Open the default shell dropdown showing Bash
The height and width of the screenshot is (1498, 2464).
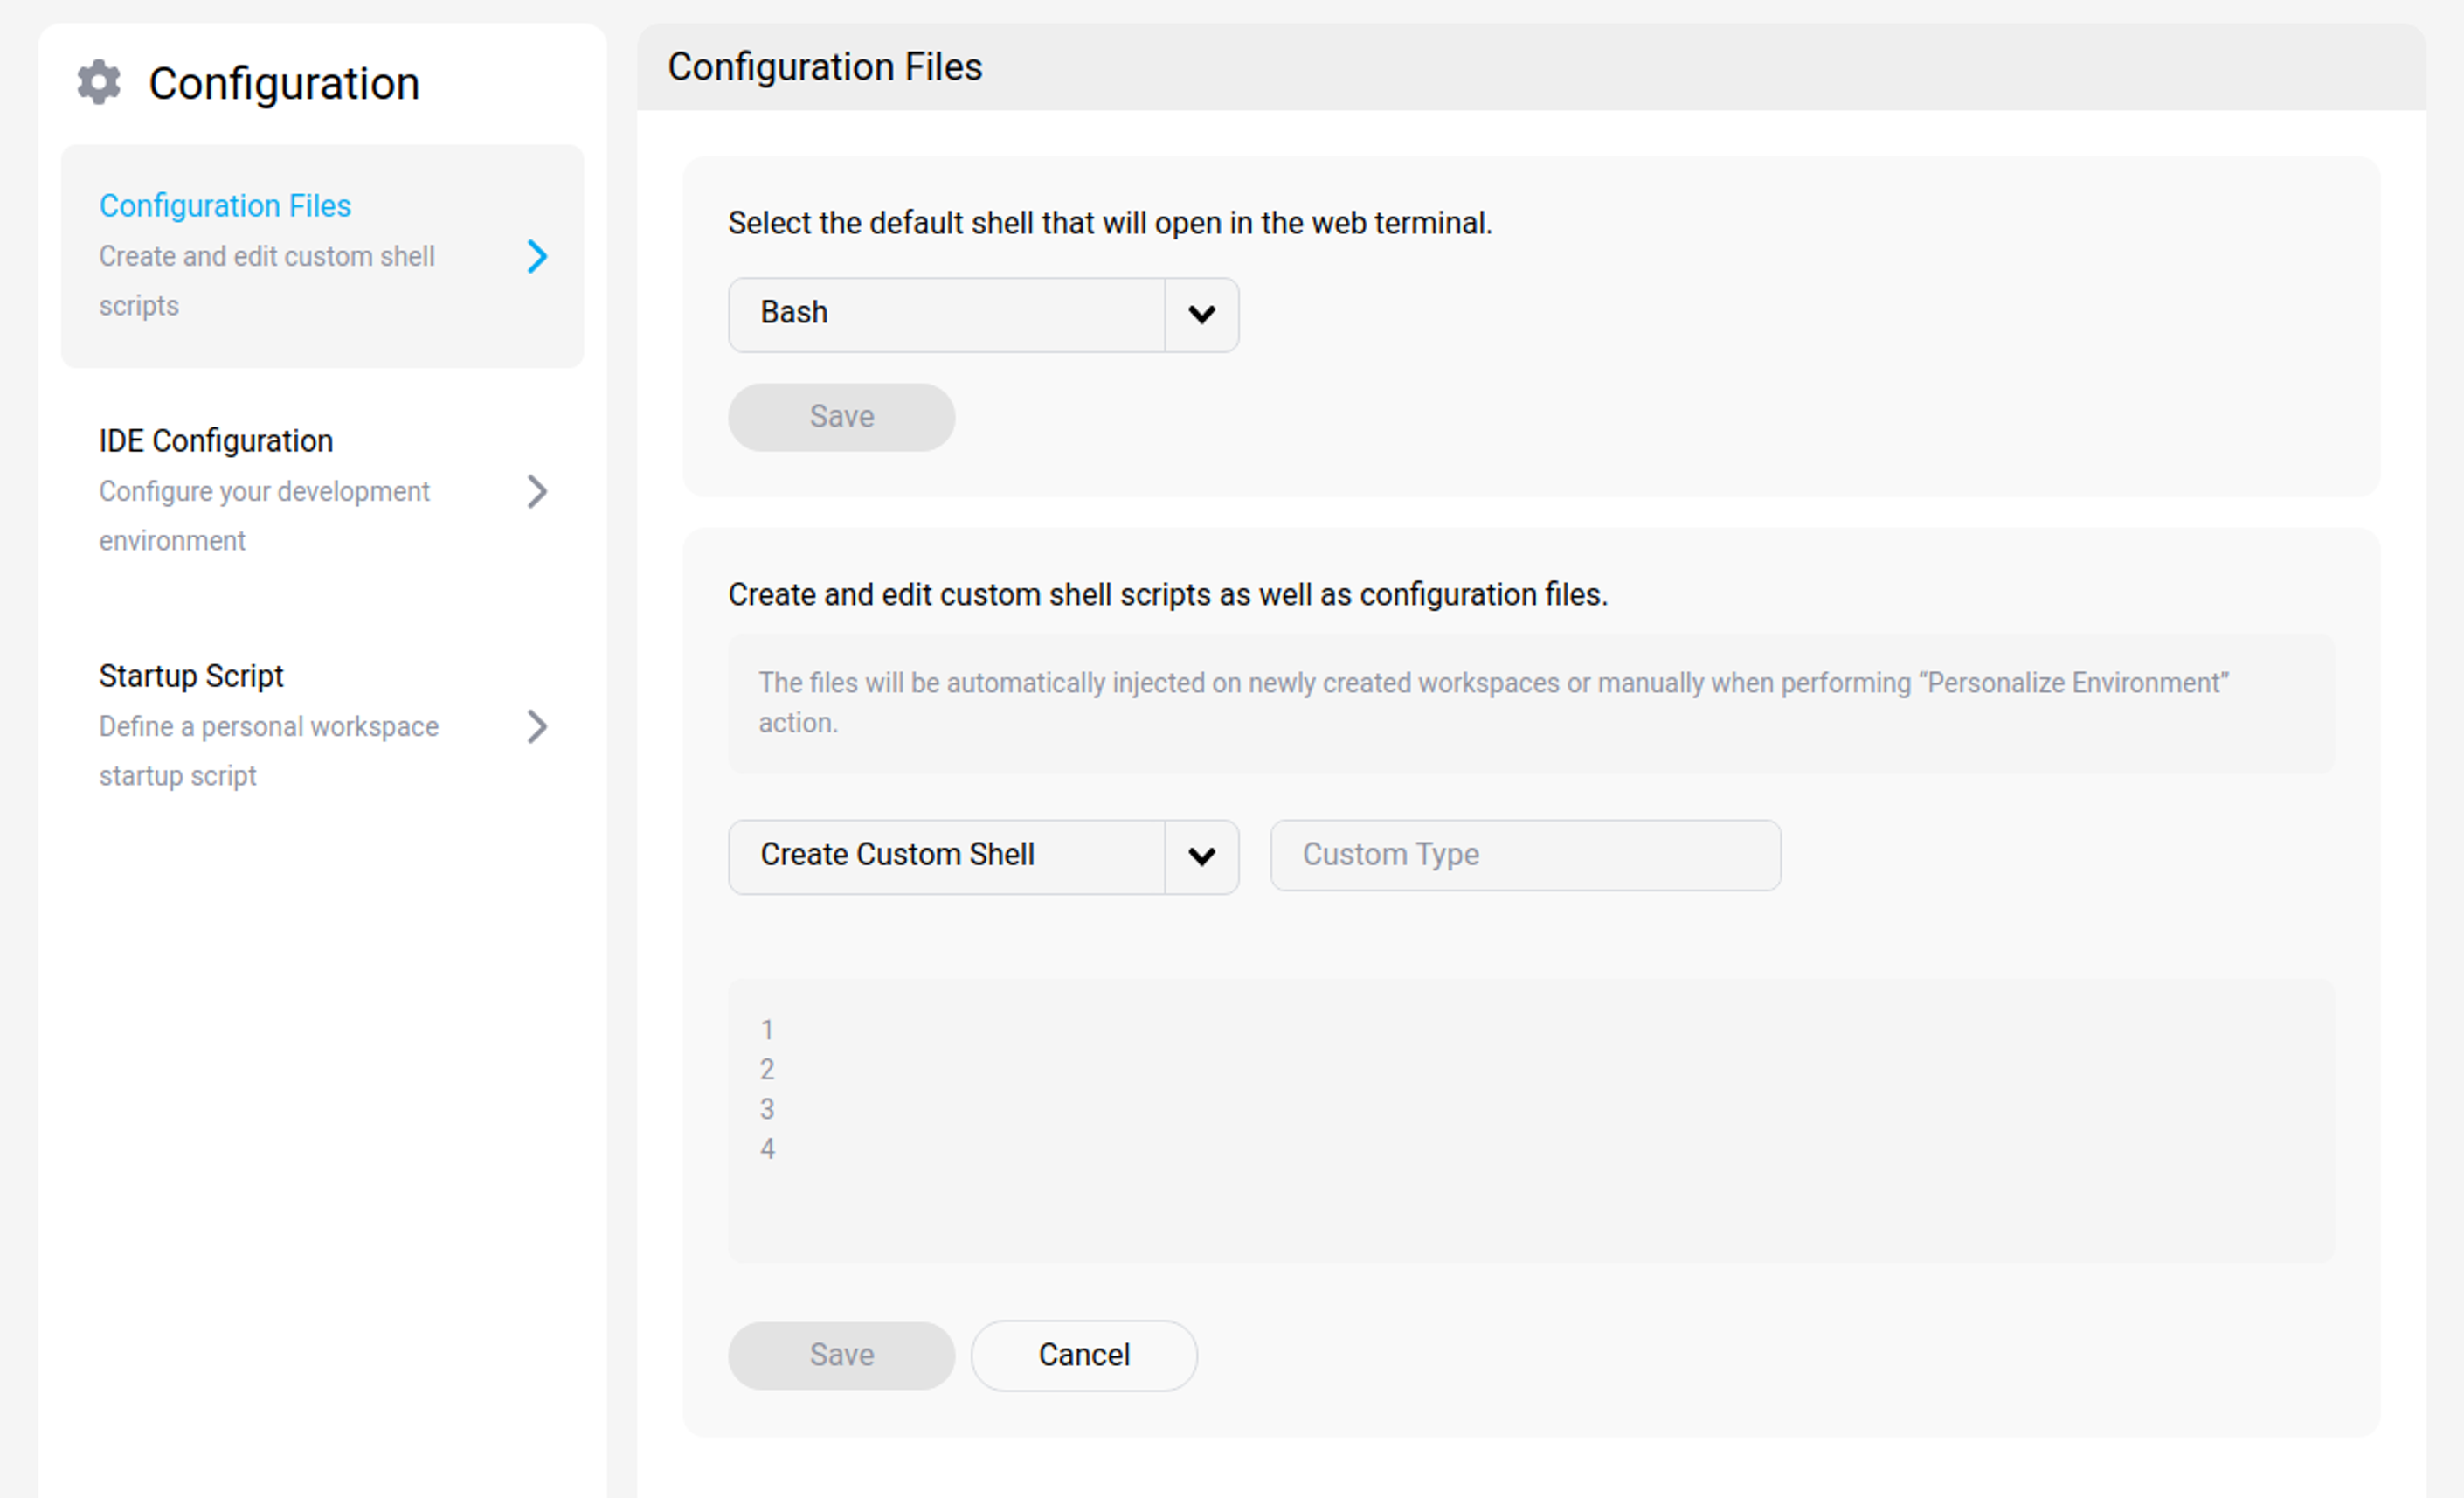point(946,314)
